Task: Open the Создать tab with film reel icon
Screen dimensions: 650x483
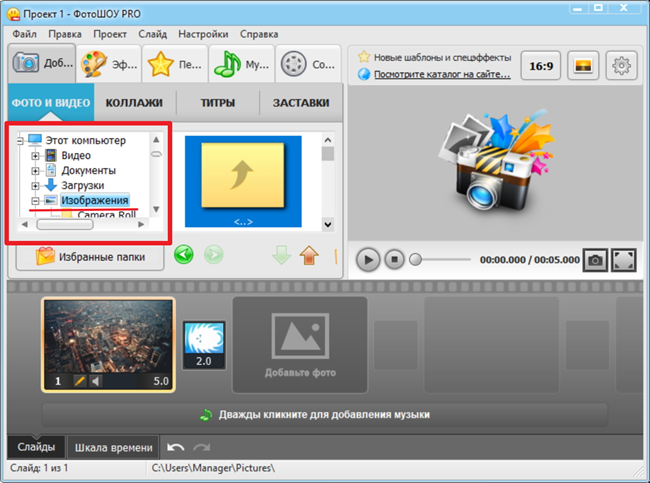Action: (x=308, y=64)
